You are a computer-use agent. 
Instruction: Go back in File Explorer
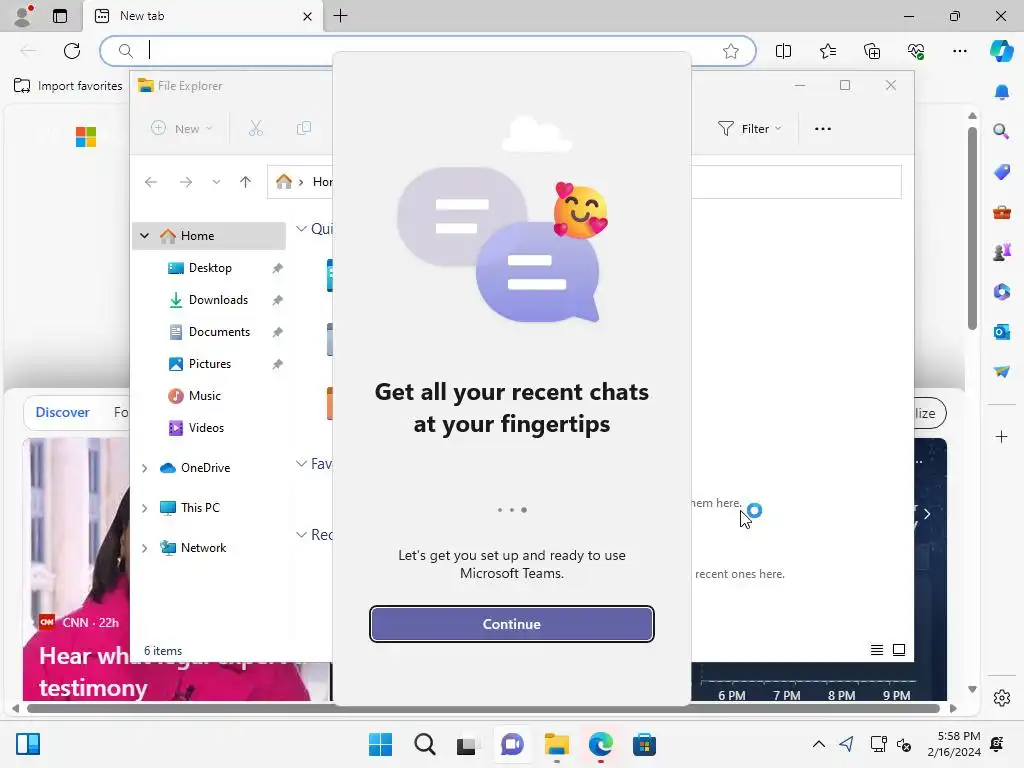tap(151, 182)
